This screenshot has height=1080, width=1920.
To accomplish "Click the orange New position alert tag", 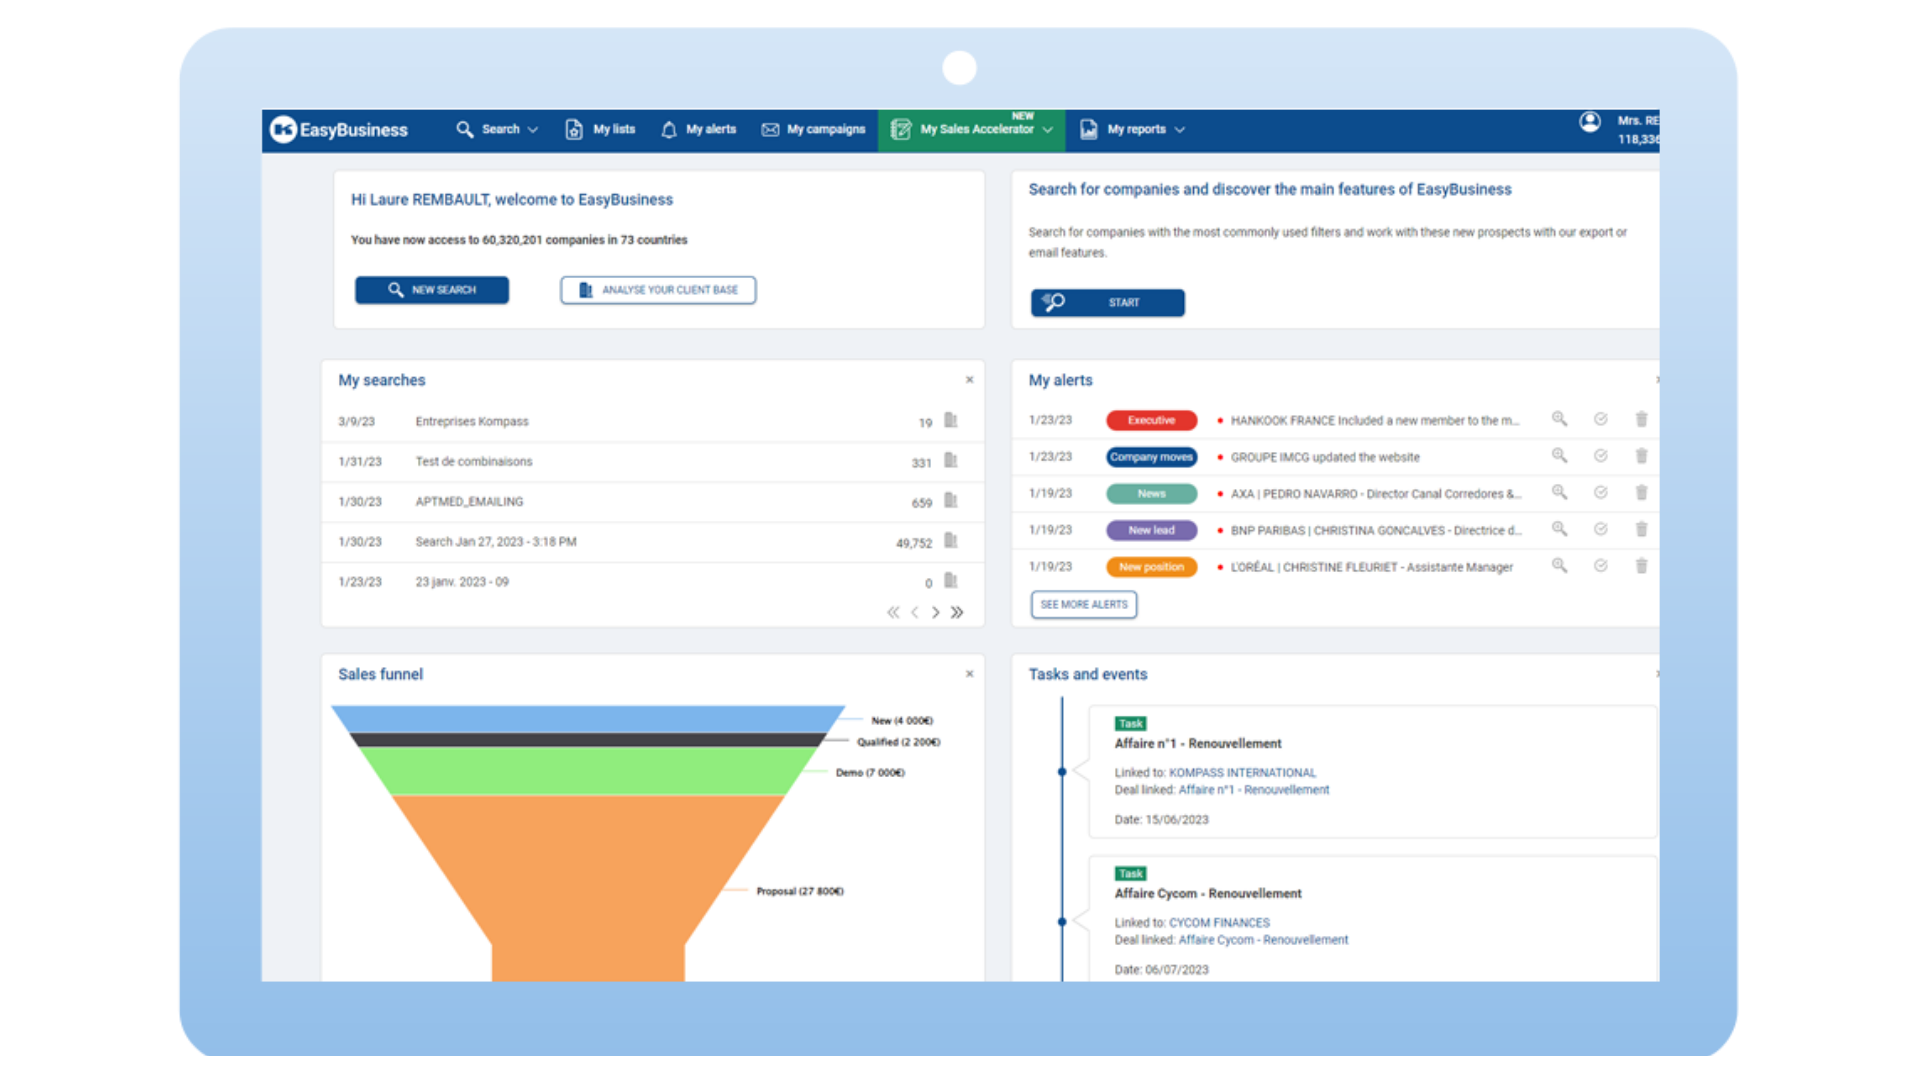I will (x=1151, y=567).
